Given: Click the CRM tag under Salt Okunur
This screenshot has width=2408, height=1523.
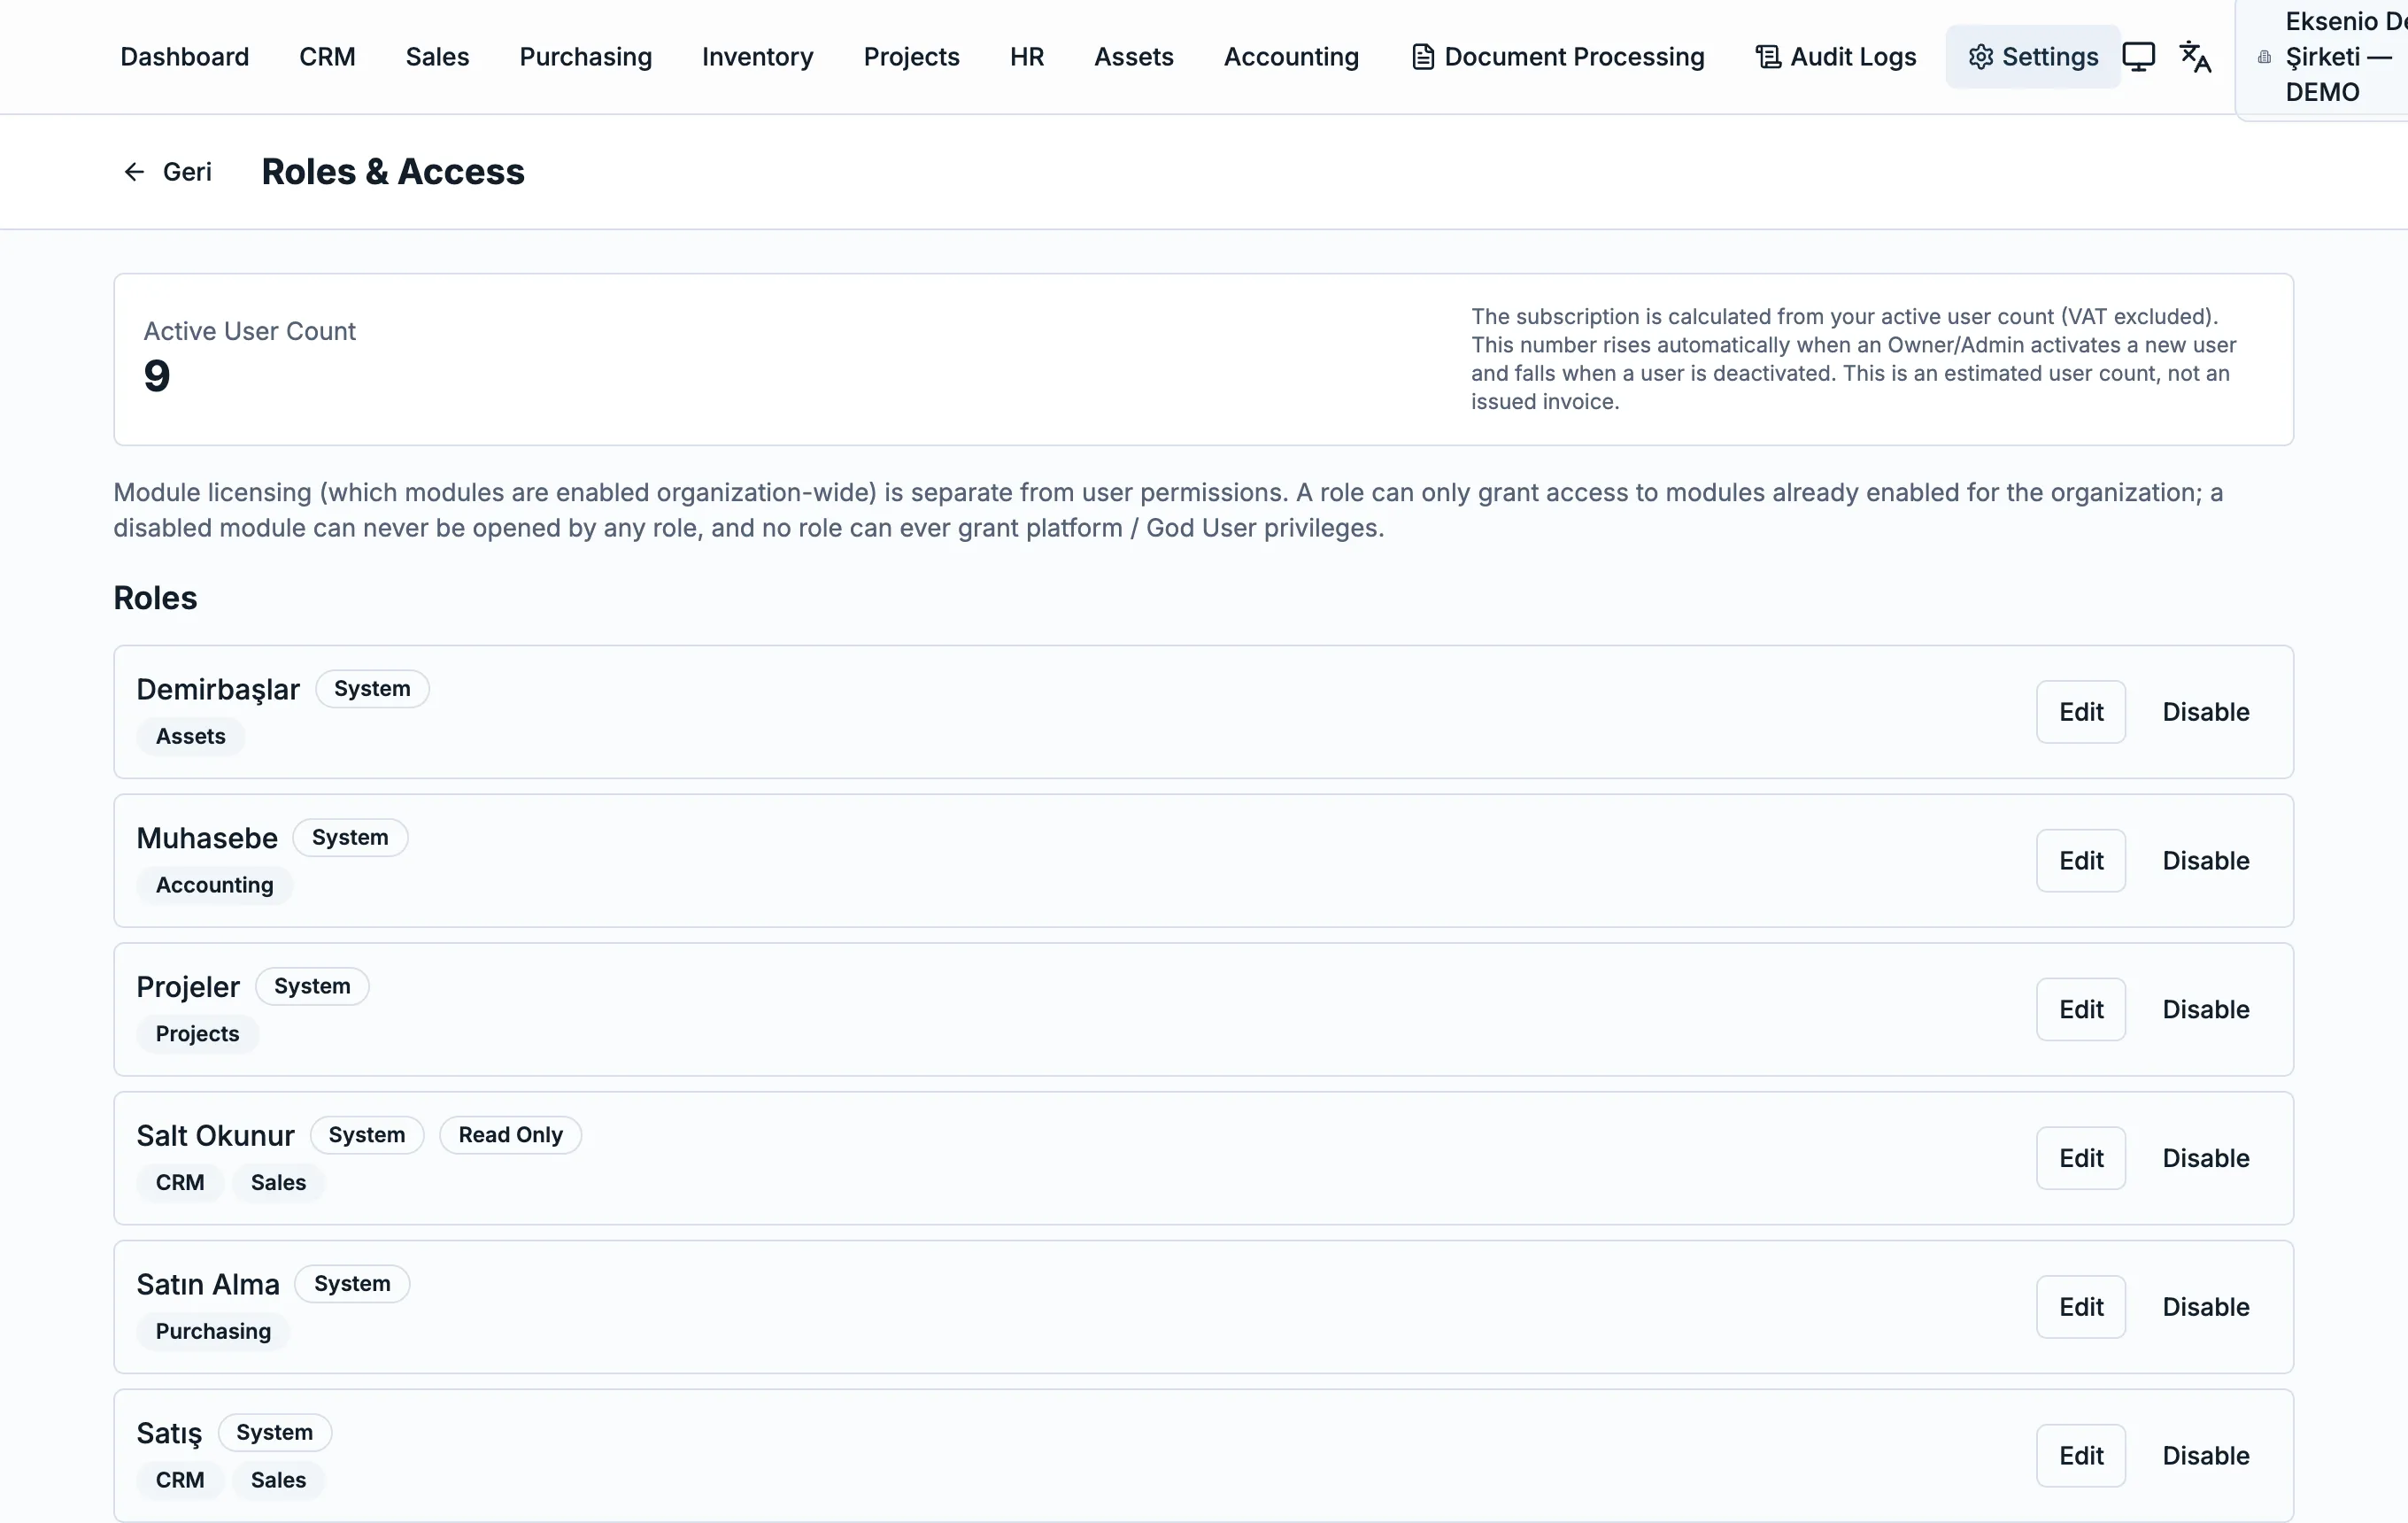Looking at the screenshot, I should (x=180, y=1183).
